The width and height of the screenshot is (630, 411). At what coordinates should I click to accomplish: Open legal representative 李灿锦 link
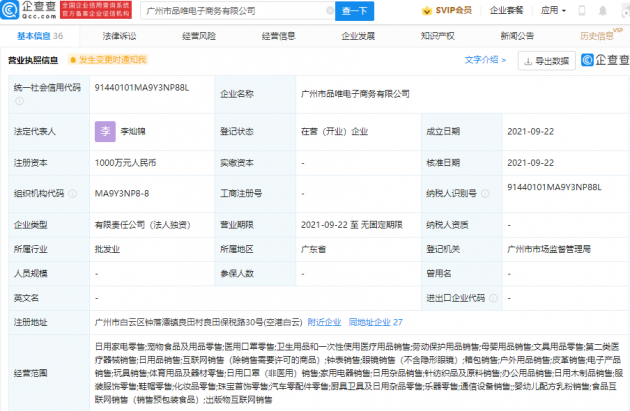click(x=133, y=131)
